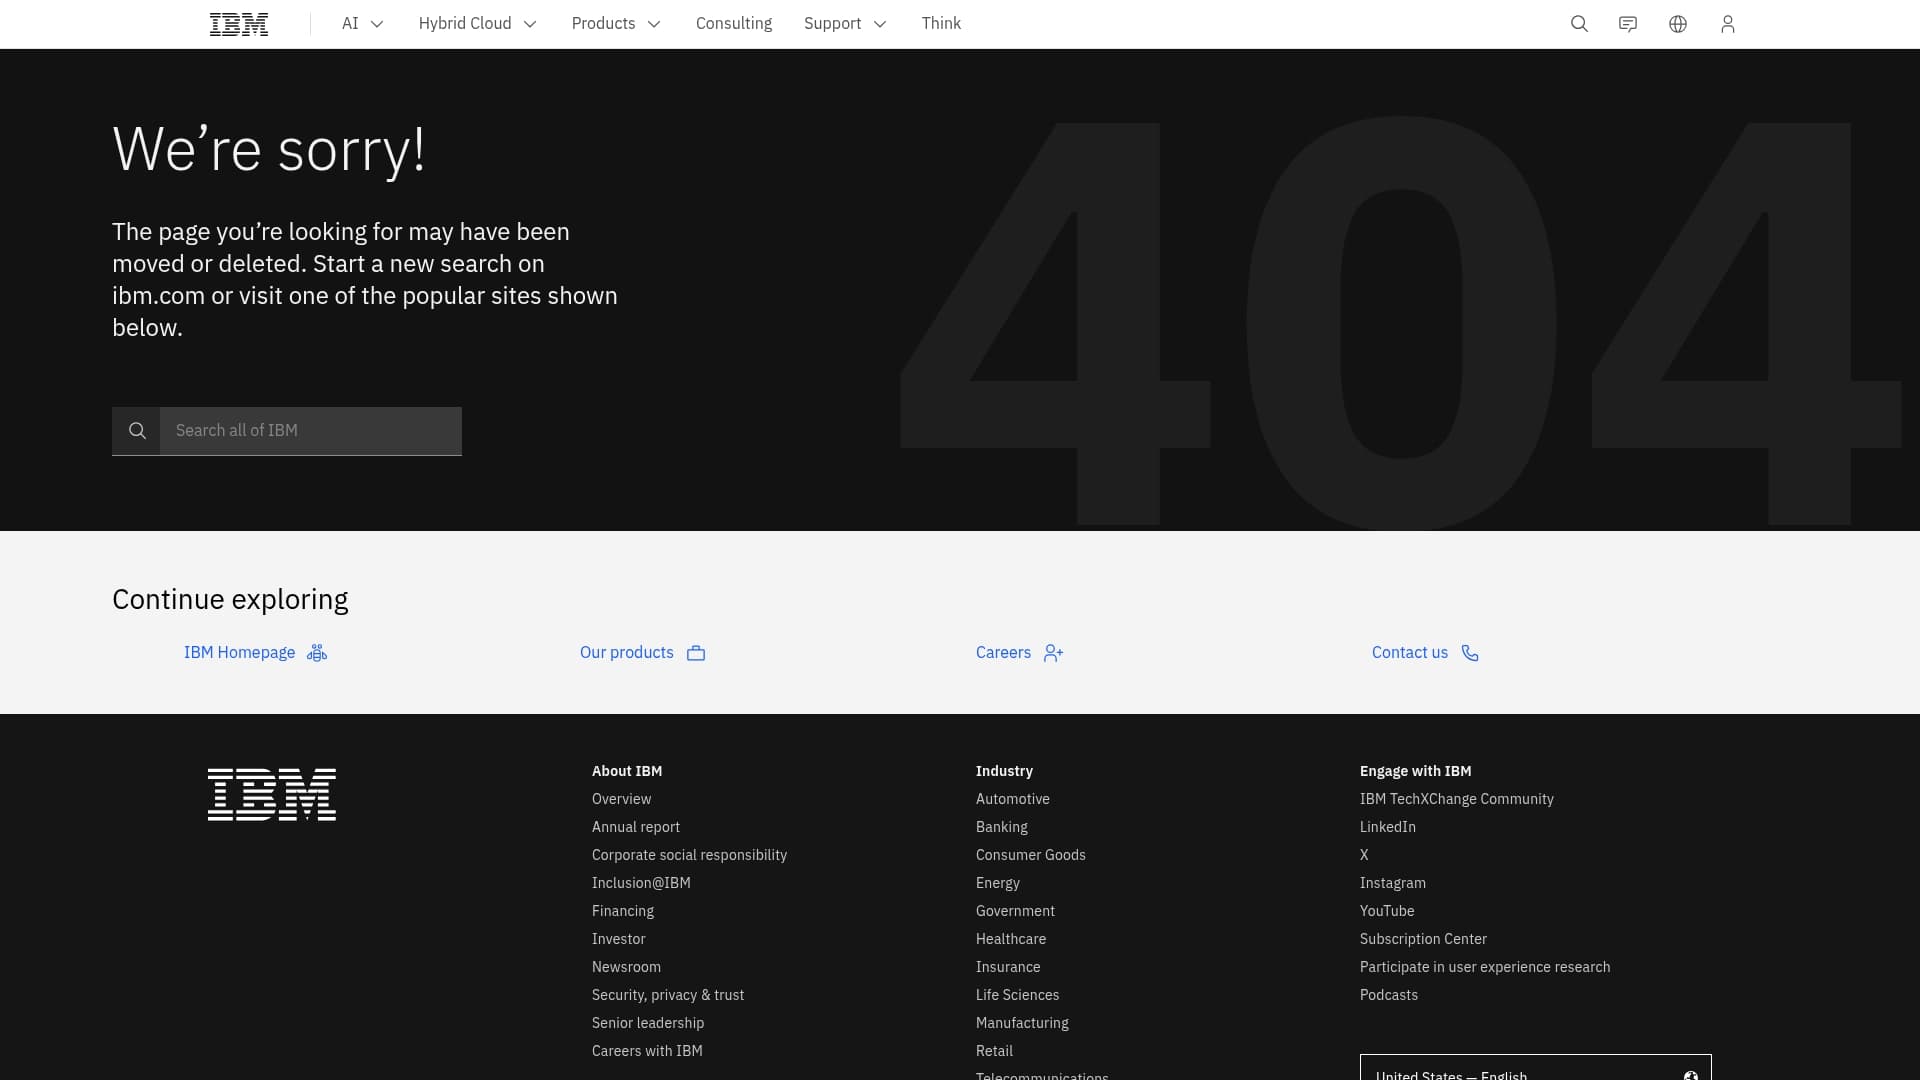Open the Inclusion@IBM footer link
Image resolution: width=1920 pixels, height=1080 pixels.
641,883
